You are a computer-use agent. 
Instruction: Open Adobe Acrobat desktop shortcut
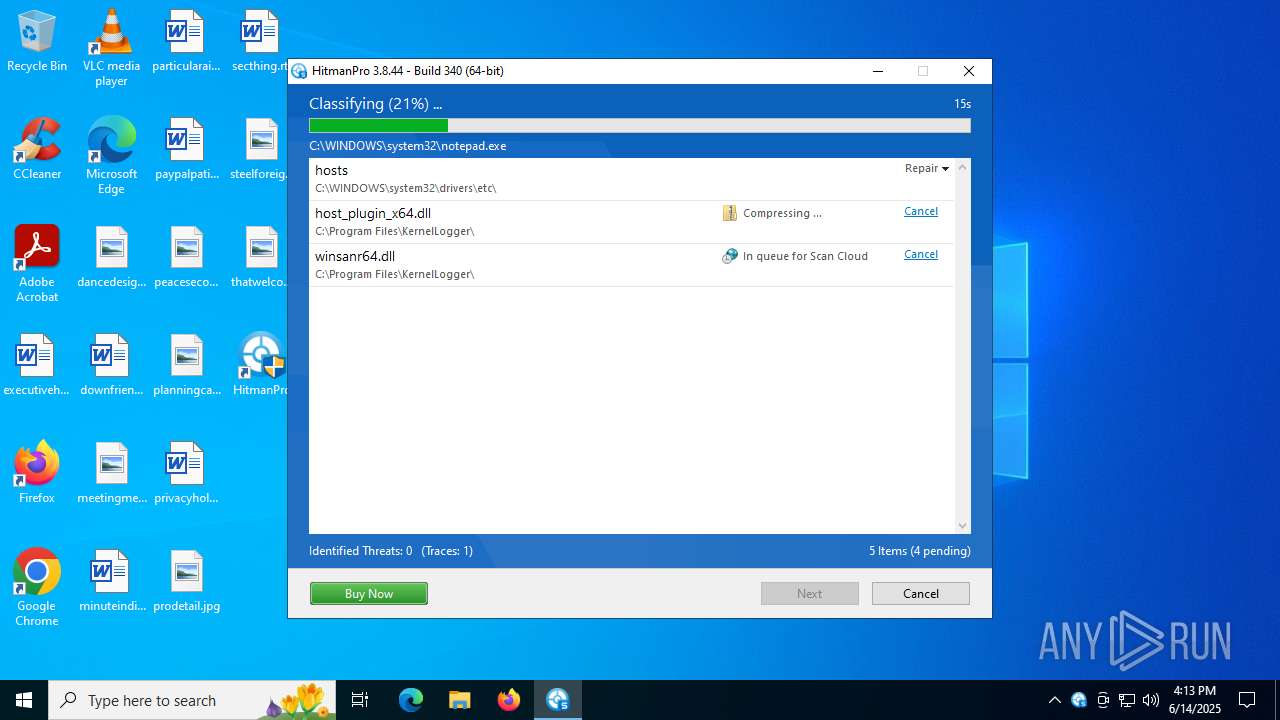pos(37,264)
